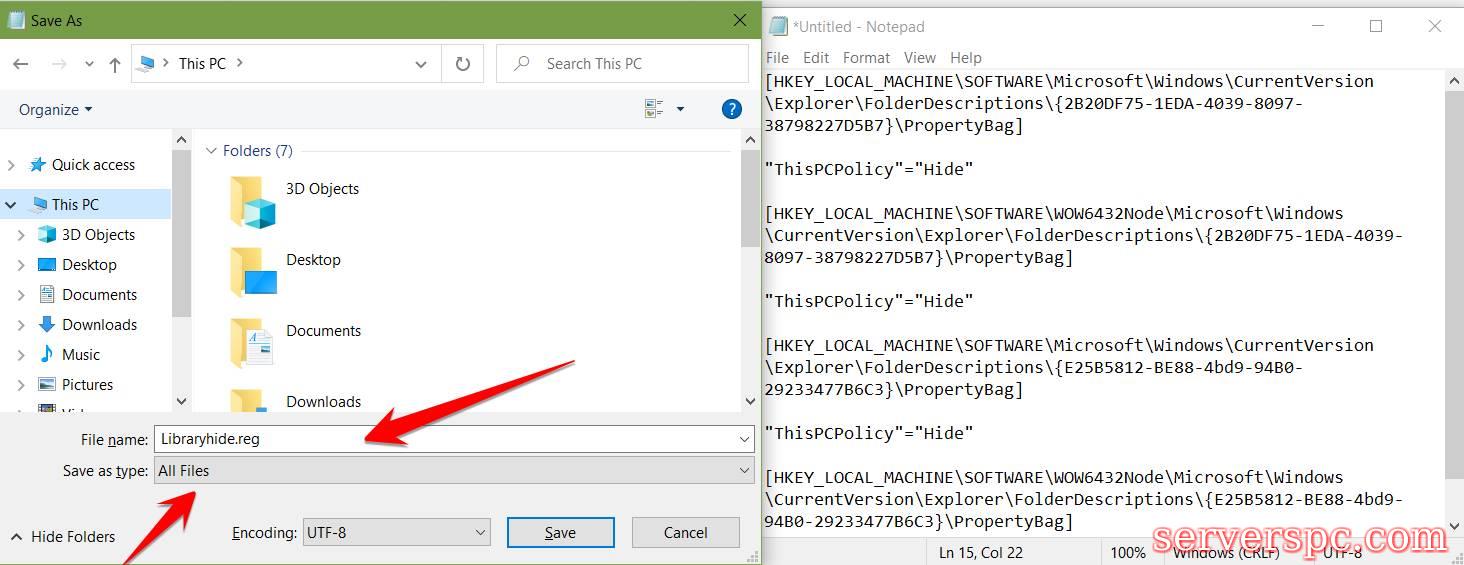Viewport: 1464px width, 565px height.
Task: Select Music in the navigation tree
Action: (x=81, y=355)
